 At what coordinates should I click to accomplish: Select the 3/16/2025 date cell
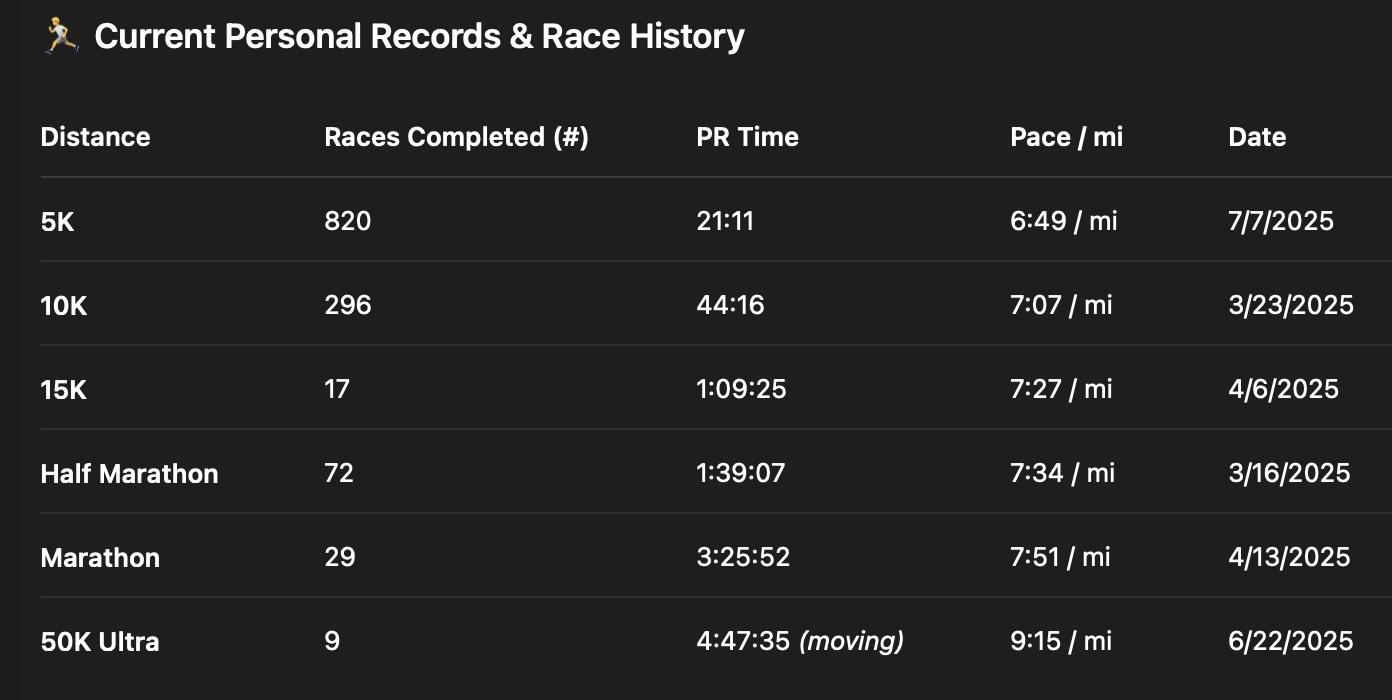[1289, 473]
